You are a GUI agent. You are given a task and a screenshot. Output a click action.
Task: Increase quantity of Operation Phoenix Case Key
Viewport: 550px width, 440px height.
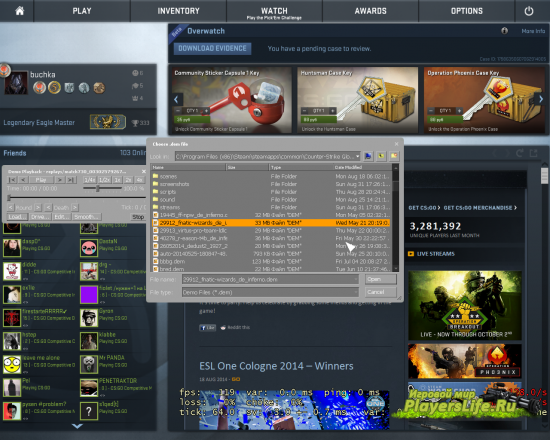(459, 111)
